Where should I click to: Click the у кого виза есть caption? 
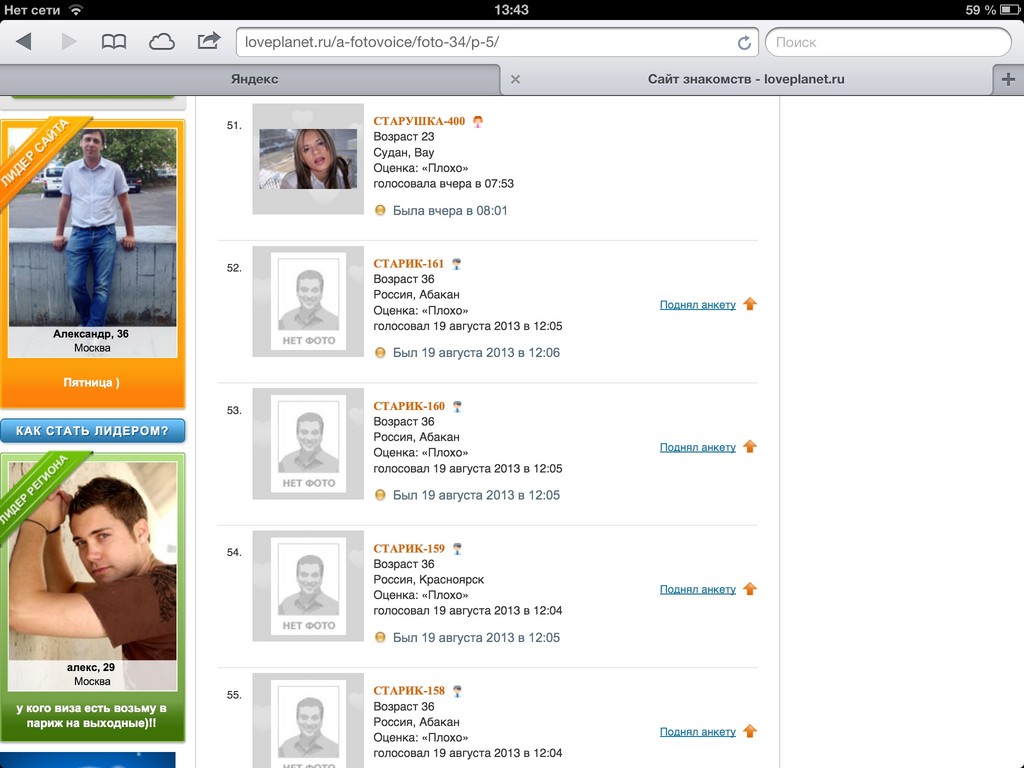[x=91, y=716]
